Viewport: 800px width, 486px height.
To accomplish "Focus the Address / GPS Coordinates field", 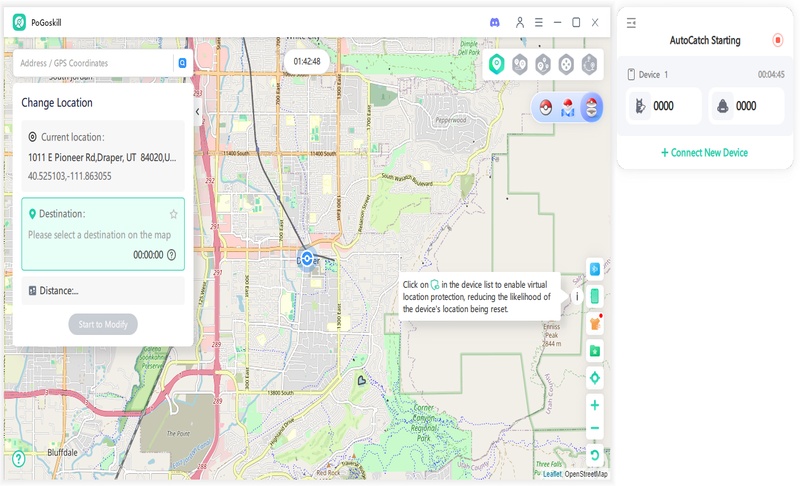I will point(95,63).
